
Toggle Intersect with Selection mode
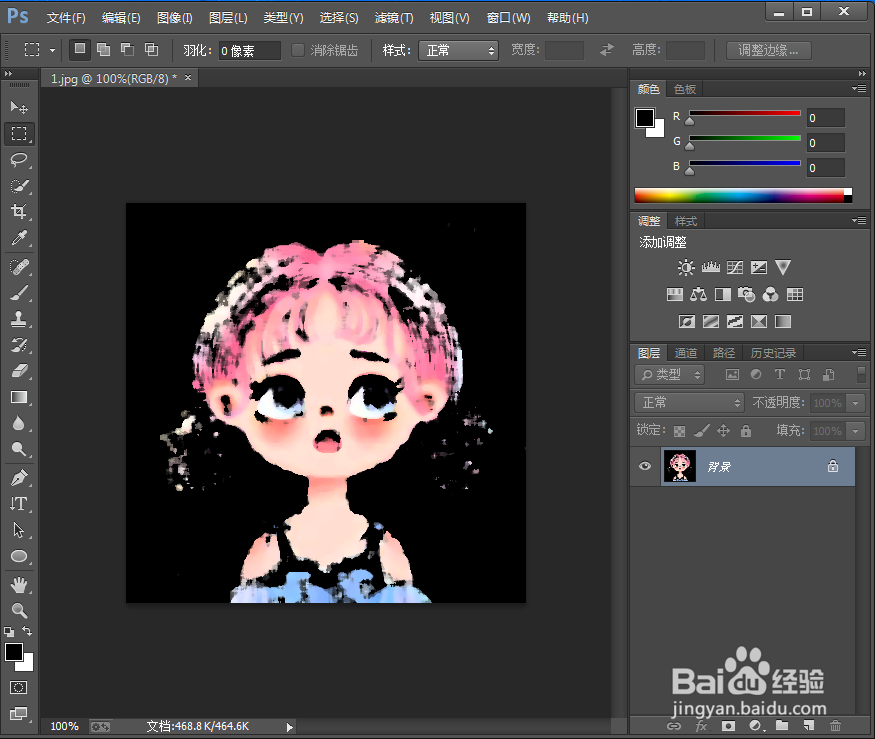151,50
